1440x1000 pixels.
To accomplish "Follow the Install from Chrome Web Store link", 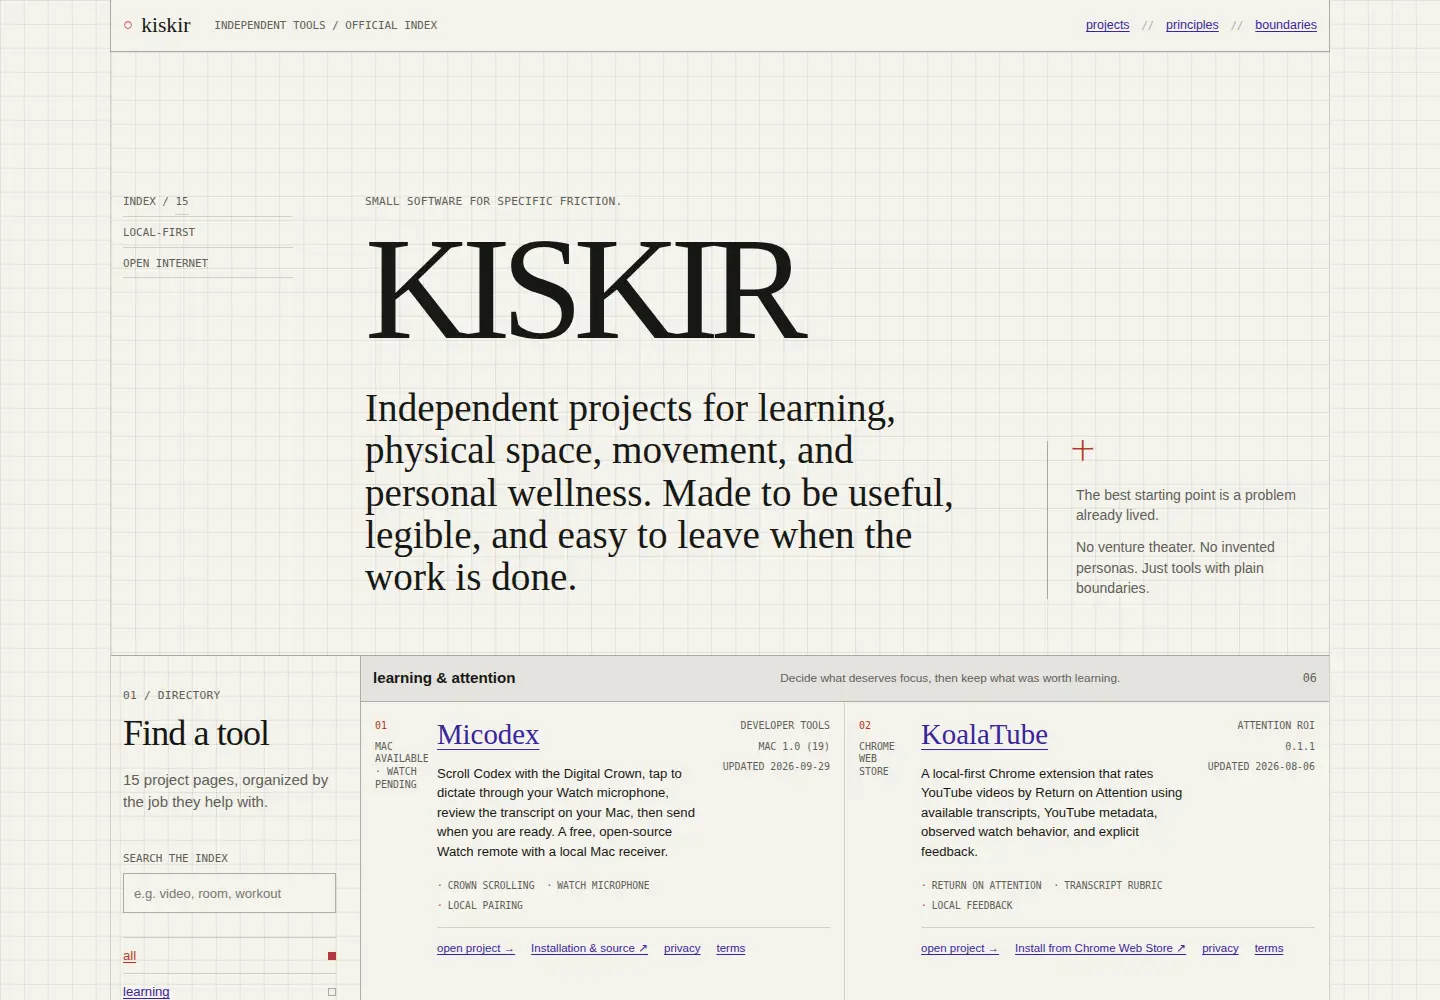I will (x=1100, y=948).
